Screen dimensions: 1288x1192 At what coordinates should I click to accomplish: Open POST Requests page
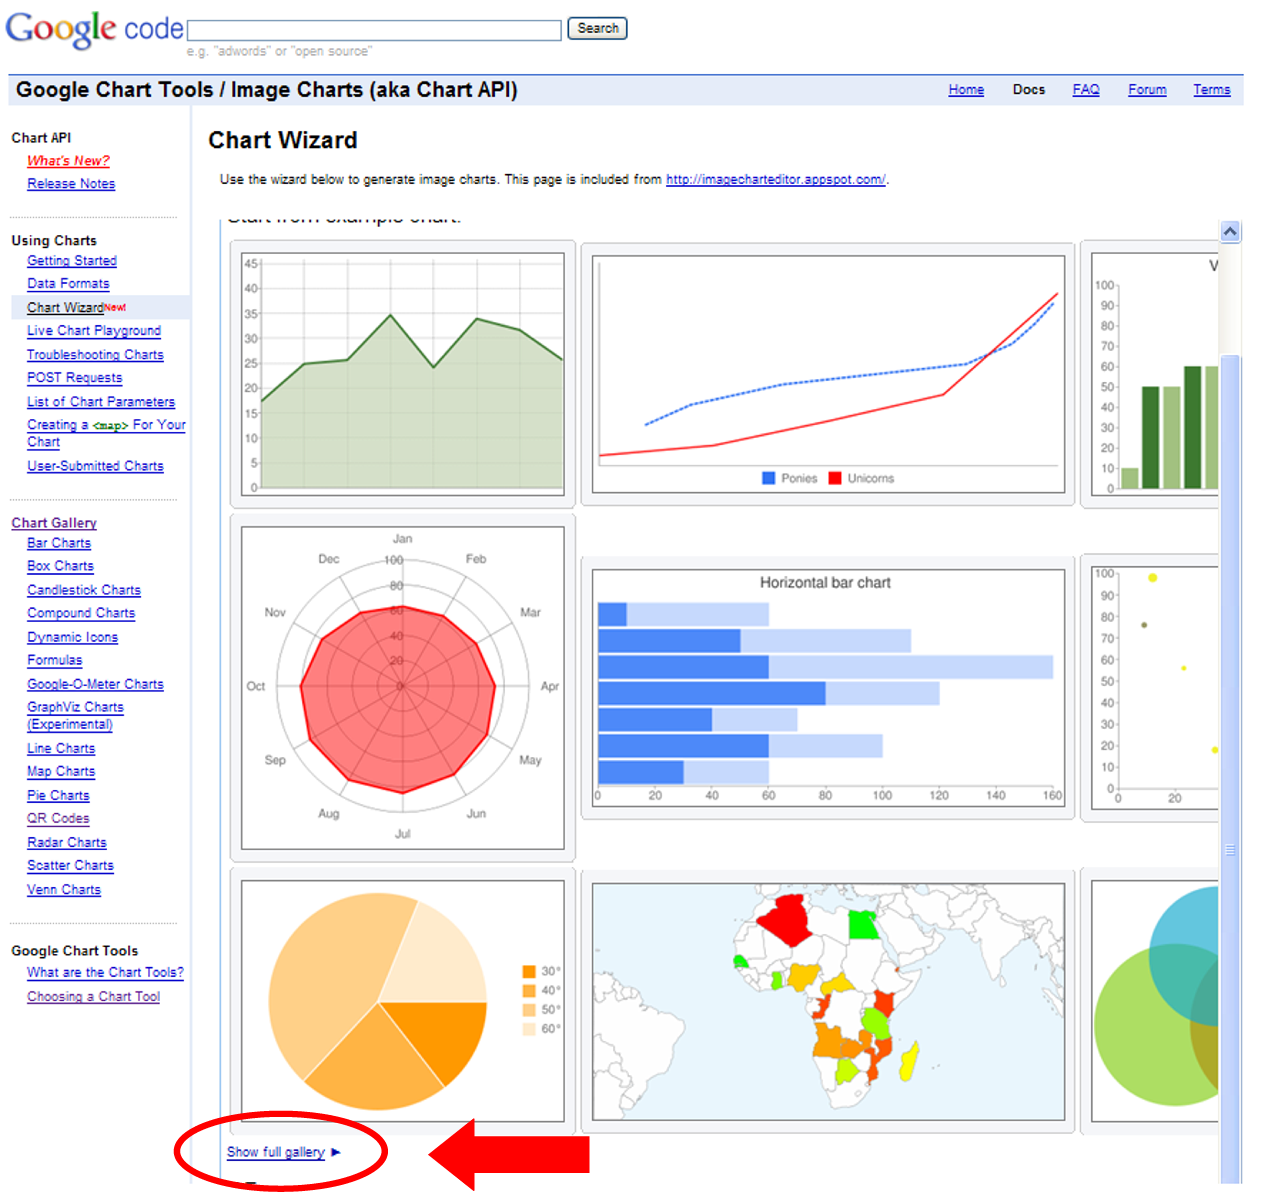(75, 377)
